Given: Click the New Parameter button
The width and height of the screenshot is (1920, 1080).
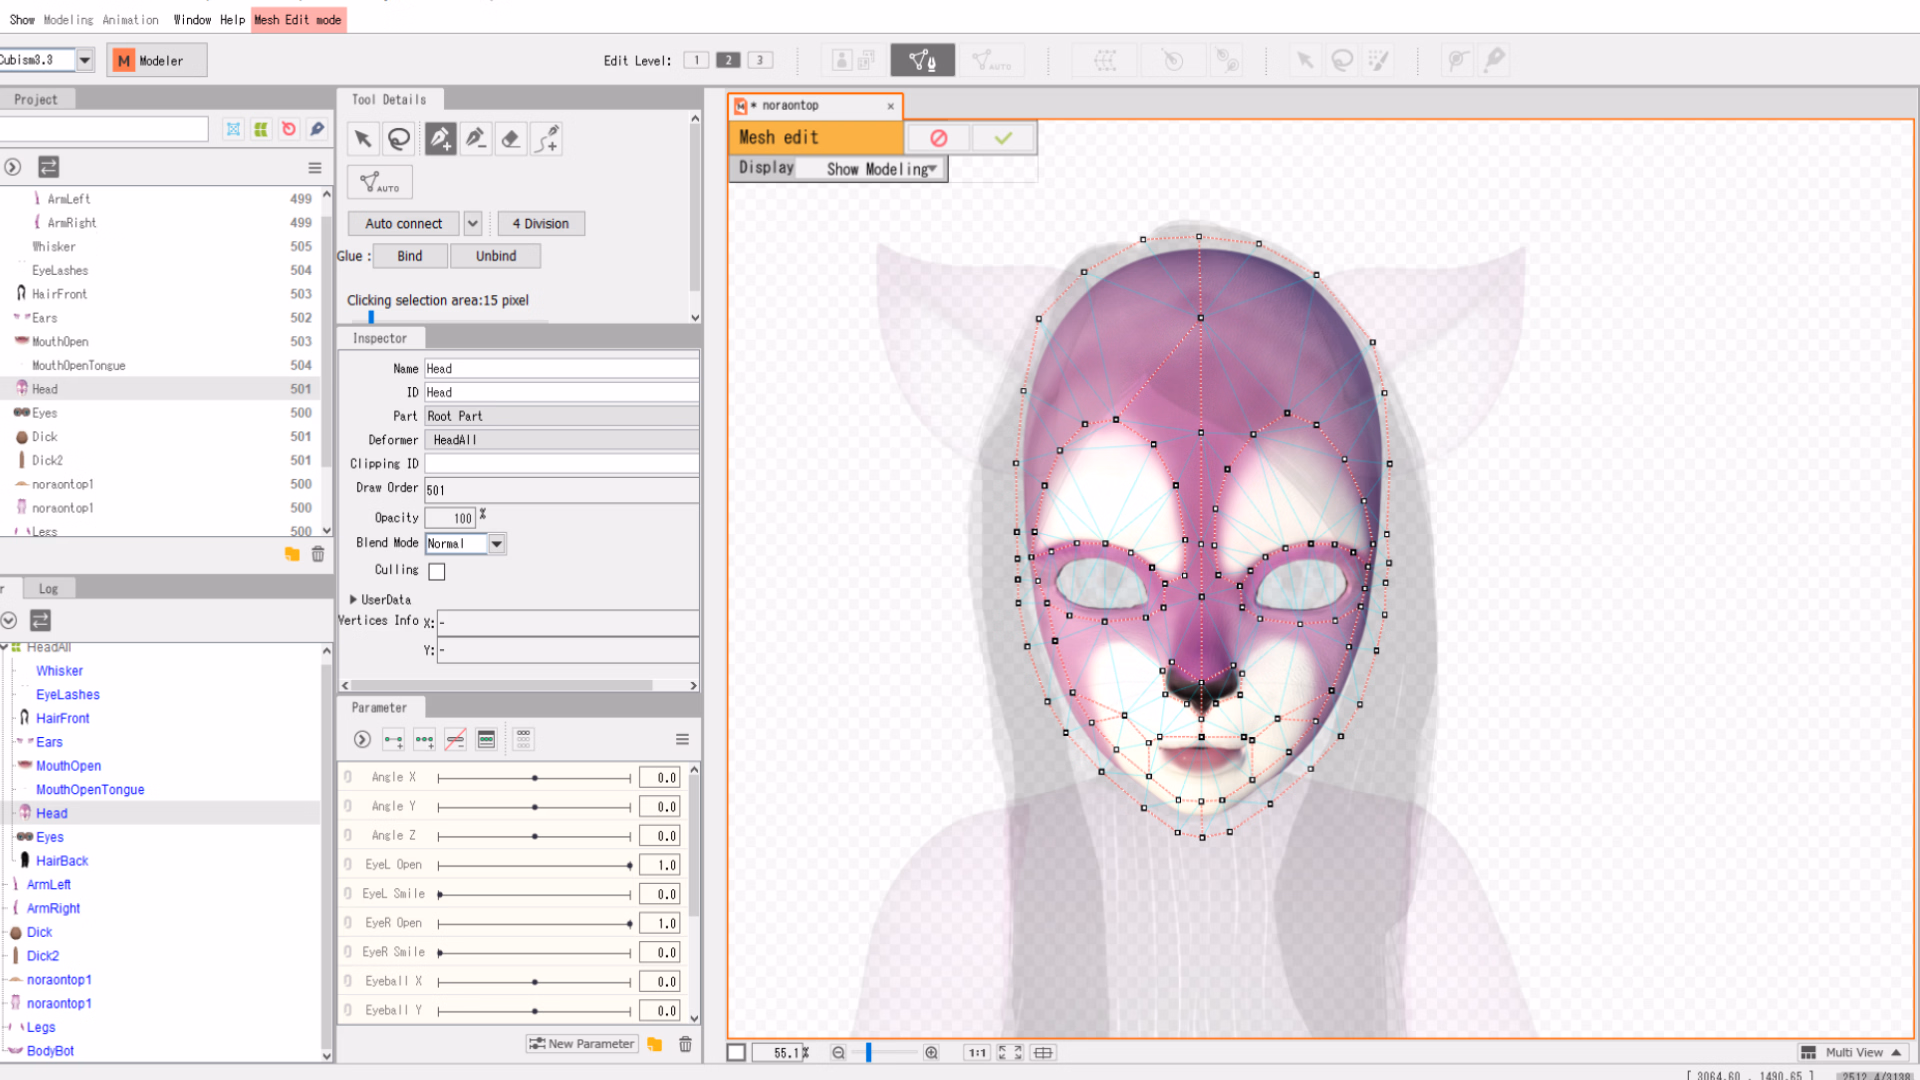Looking at the screenshot, I should point(582,1044).
